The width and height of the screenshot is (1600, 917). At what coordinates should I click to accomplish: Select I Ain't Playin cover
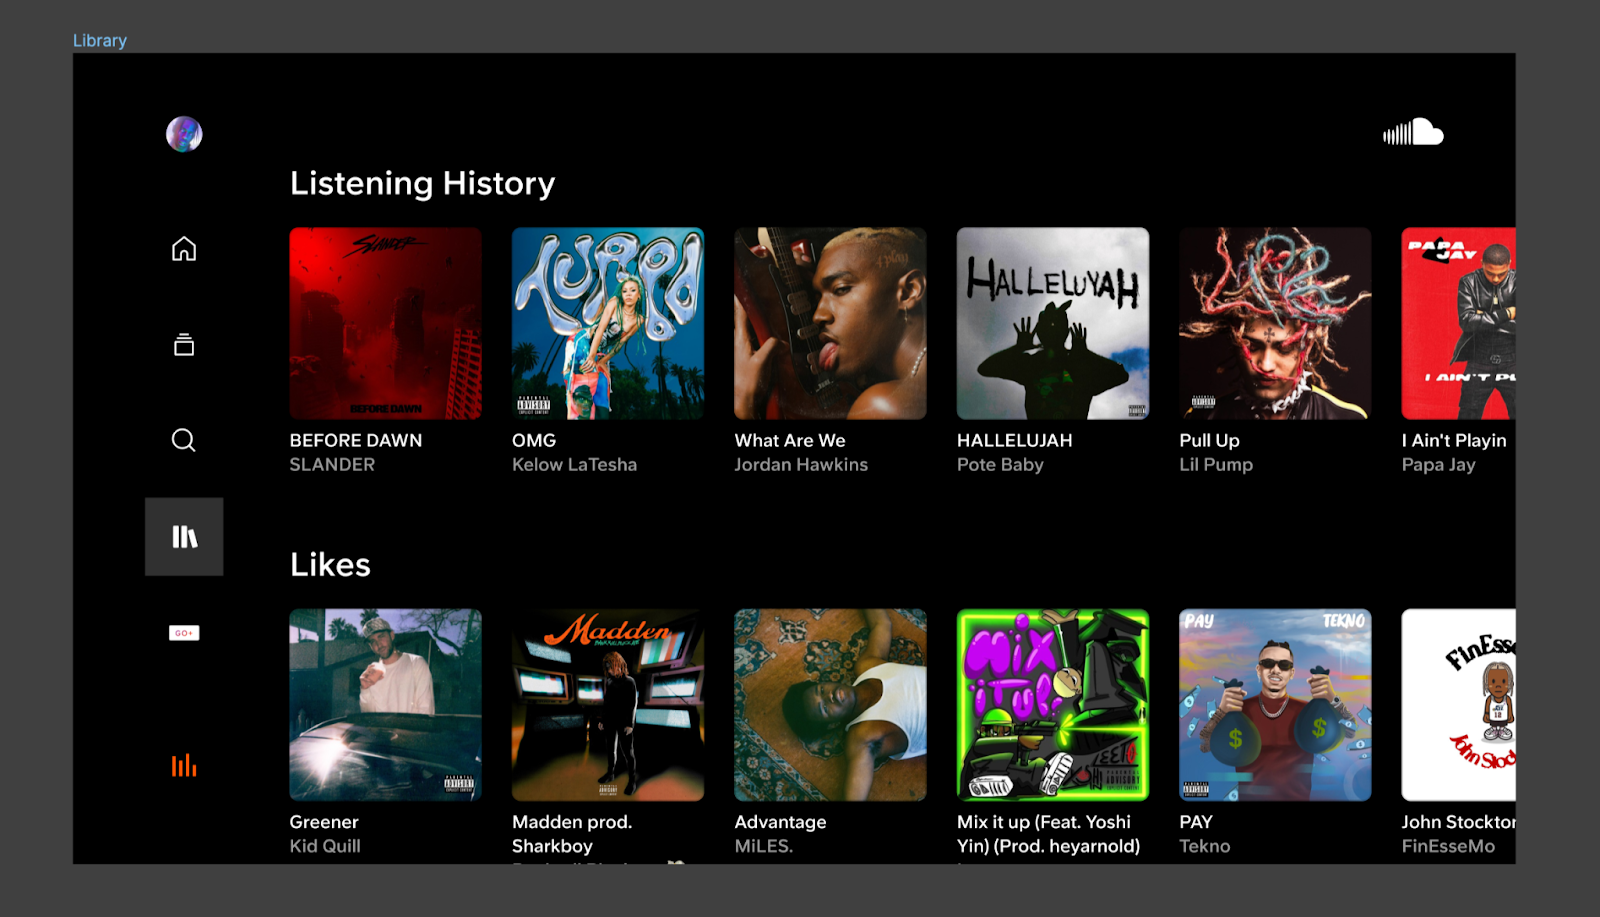tap(1458, 323)
